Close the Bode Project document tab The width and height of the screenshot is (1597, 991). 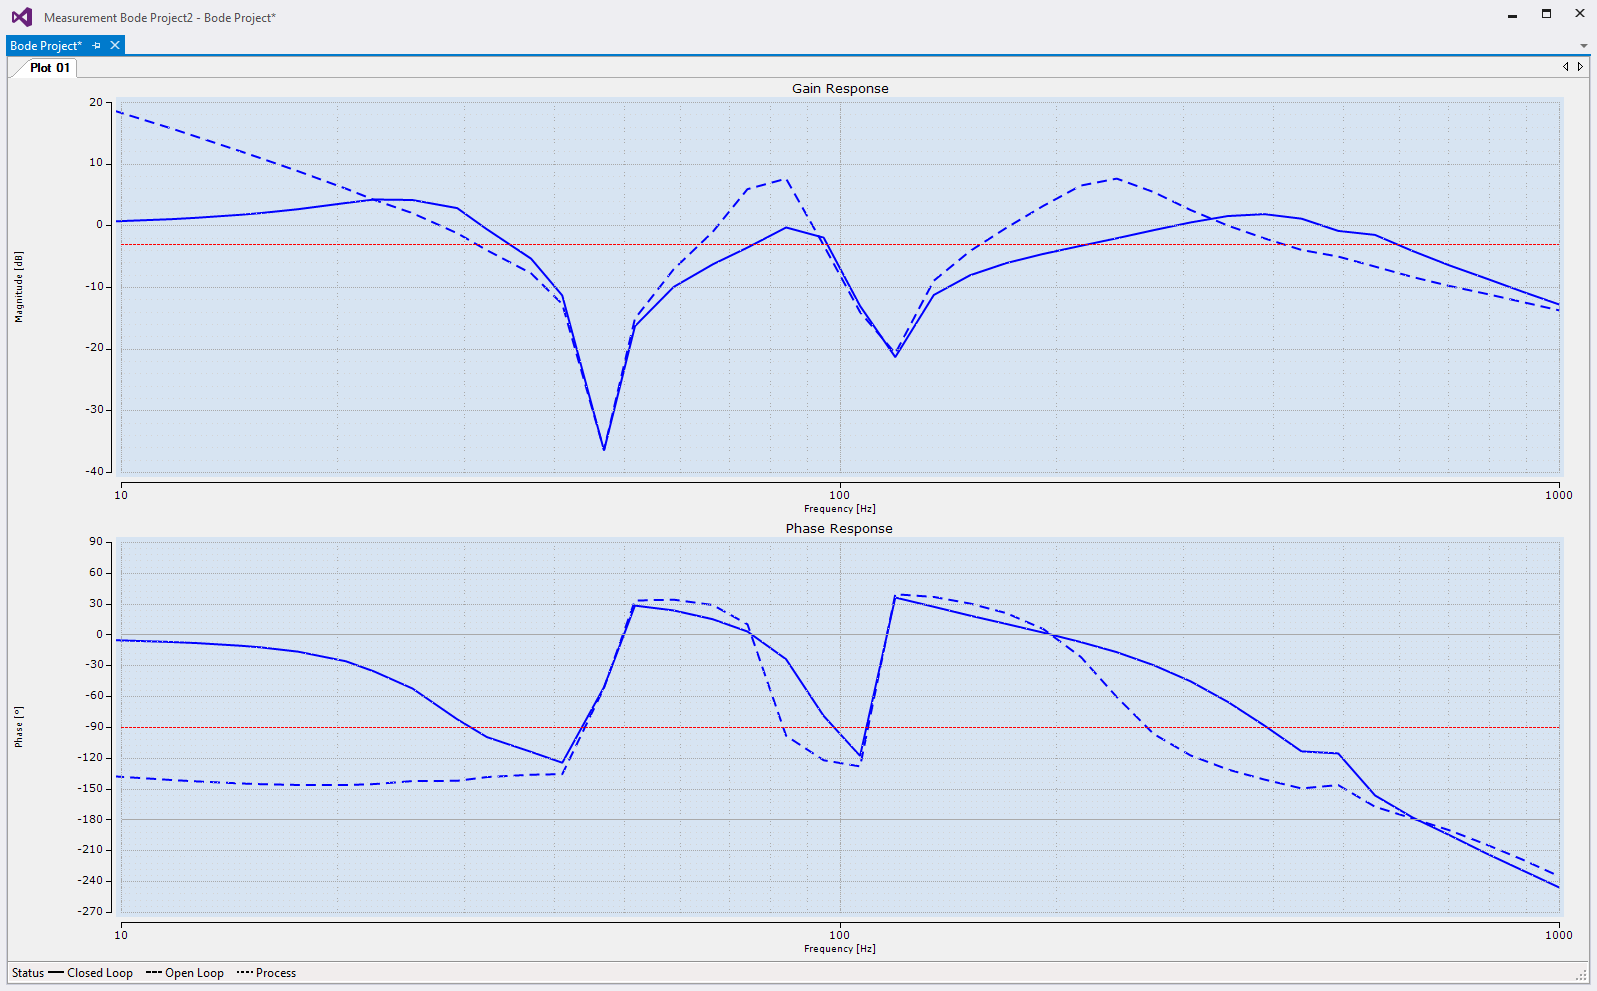pyautogui.click(x=115, y=45)
